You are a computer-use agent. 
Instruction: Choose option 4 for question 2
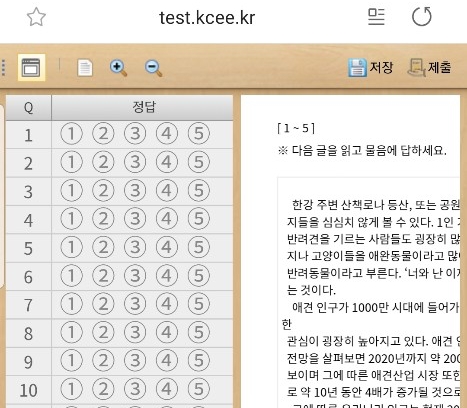(167, 162)
